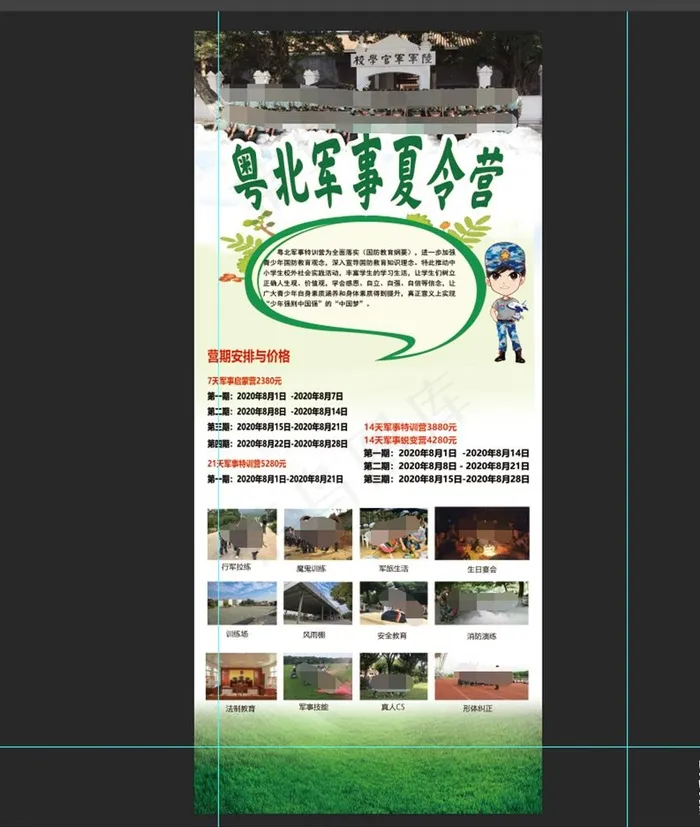Pick the 风雨棚 shelter photo

pyautogui.click(x=318, y=604)
